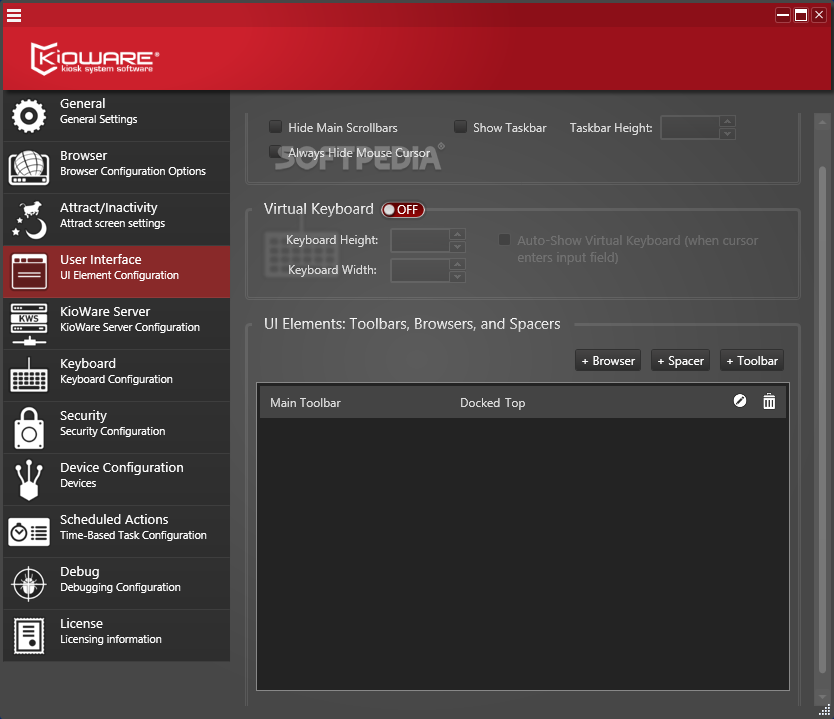Screen dimensions: 834x719
Task: Click the Scheduled Actions clock icon
Action: click(29, 532)
